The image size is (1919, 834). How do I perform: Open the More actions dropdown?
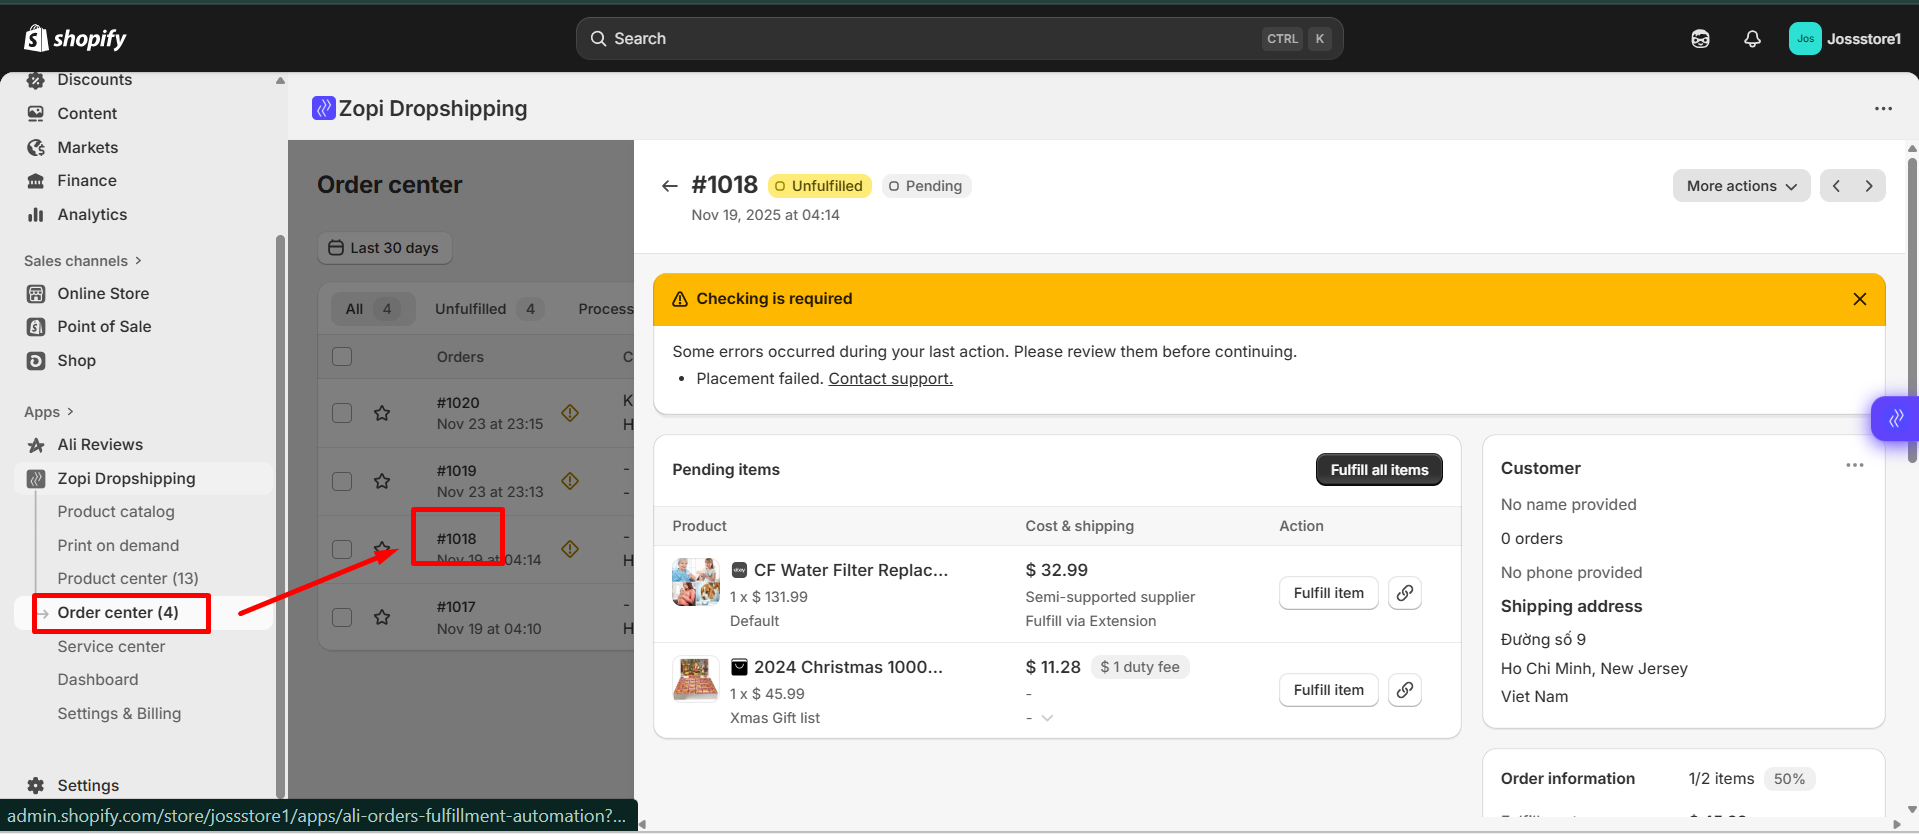[x=1740, y=186]
